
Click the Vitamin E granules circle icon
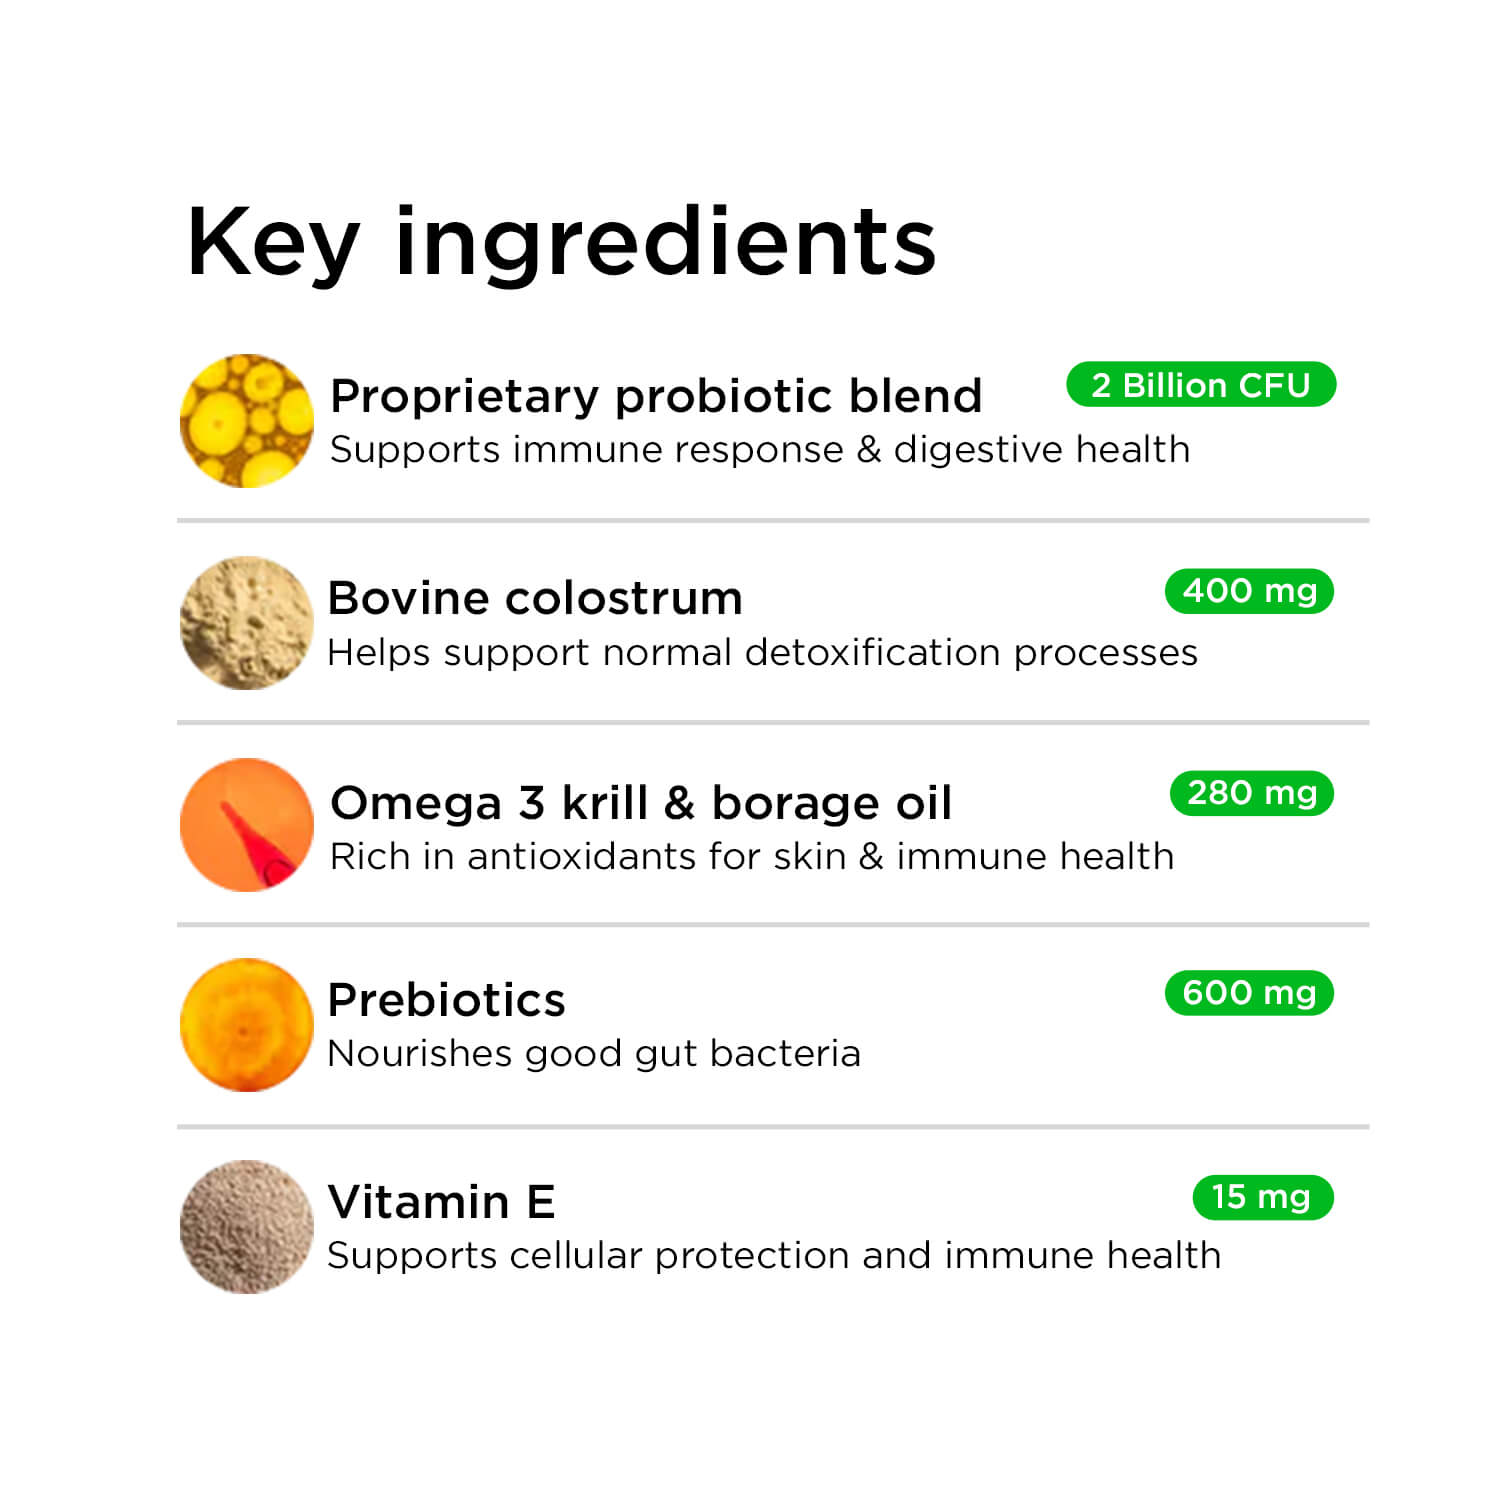(246, 1227)
